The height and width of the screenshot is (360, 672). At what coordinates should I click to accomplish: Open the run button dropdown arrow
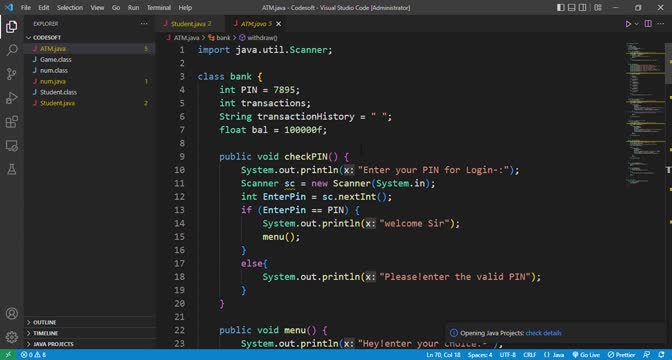coord(636,24)
